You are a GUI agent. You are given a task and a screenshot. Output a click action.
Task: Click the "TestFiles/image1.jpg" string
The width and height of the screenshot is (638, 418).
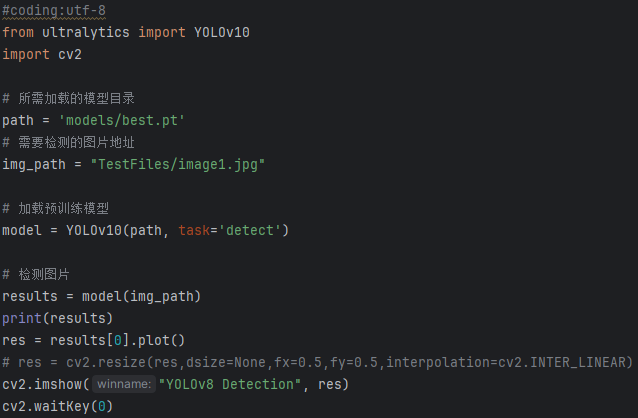(178, 164)
